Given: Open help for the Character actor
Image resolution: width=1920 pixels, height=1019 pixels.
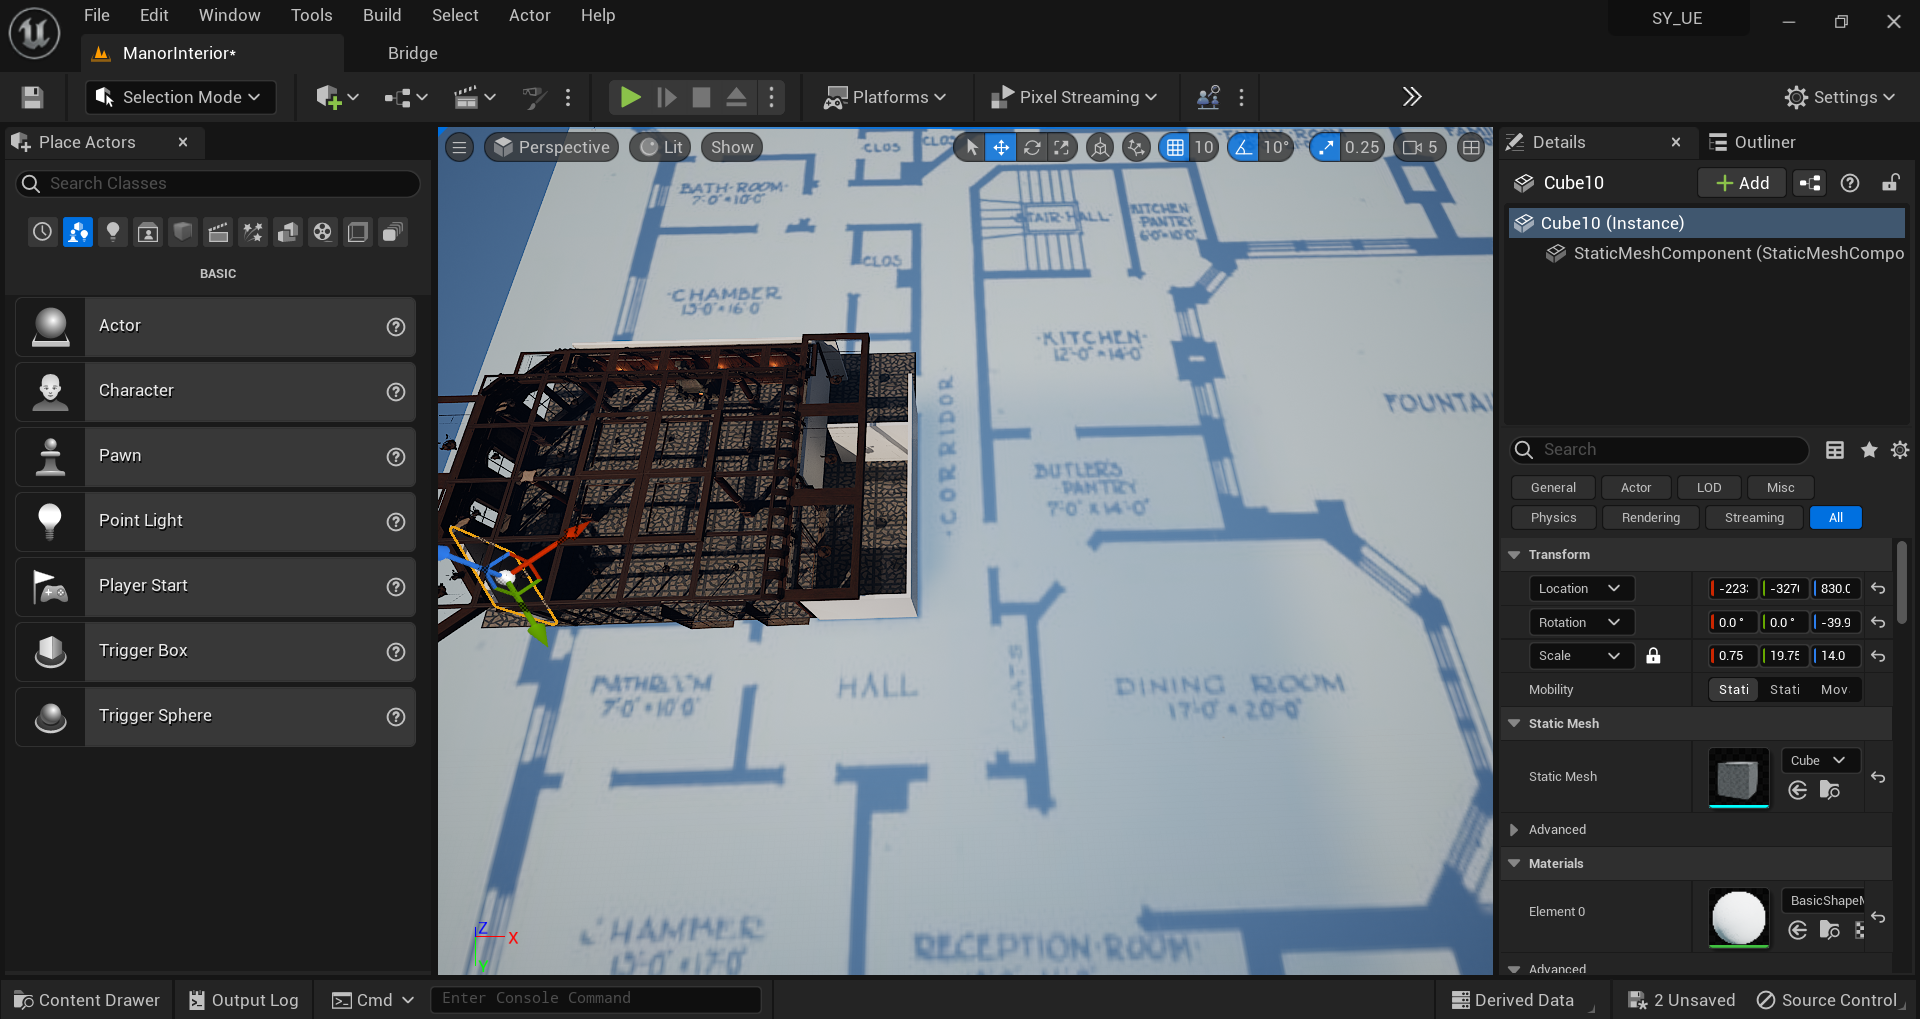Looking at the screenshot, I should tap(396, 391).
